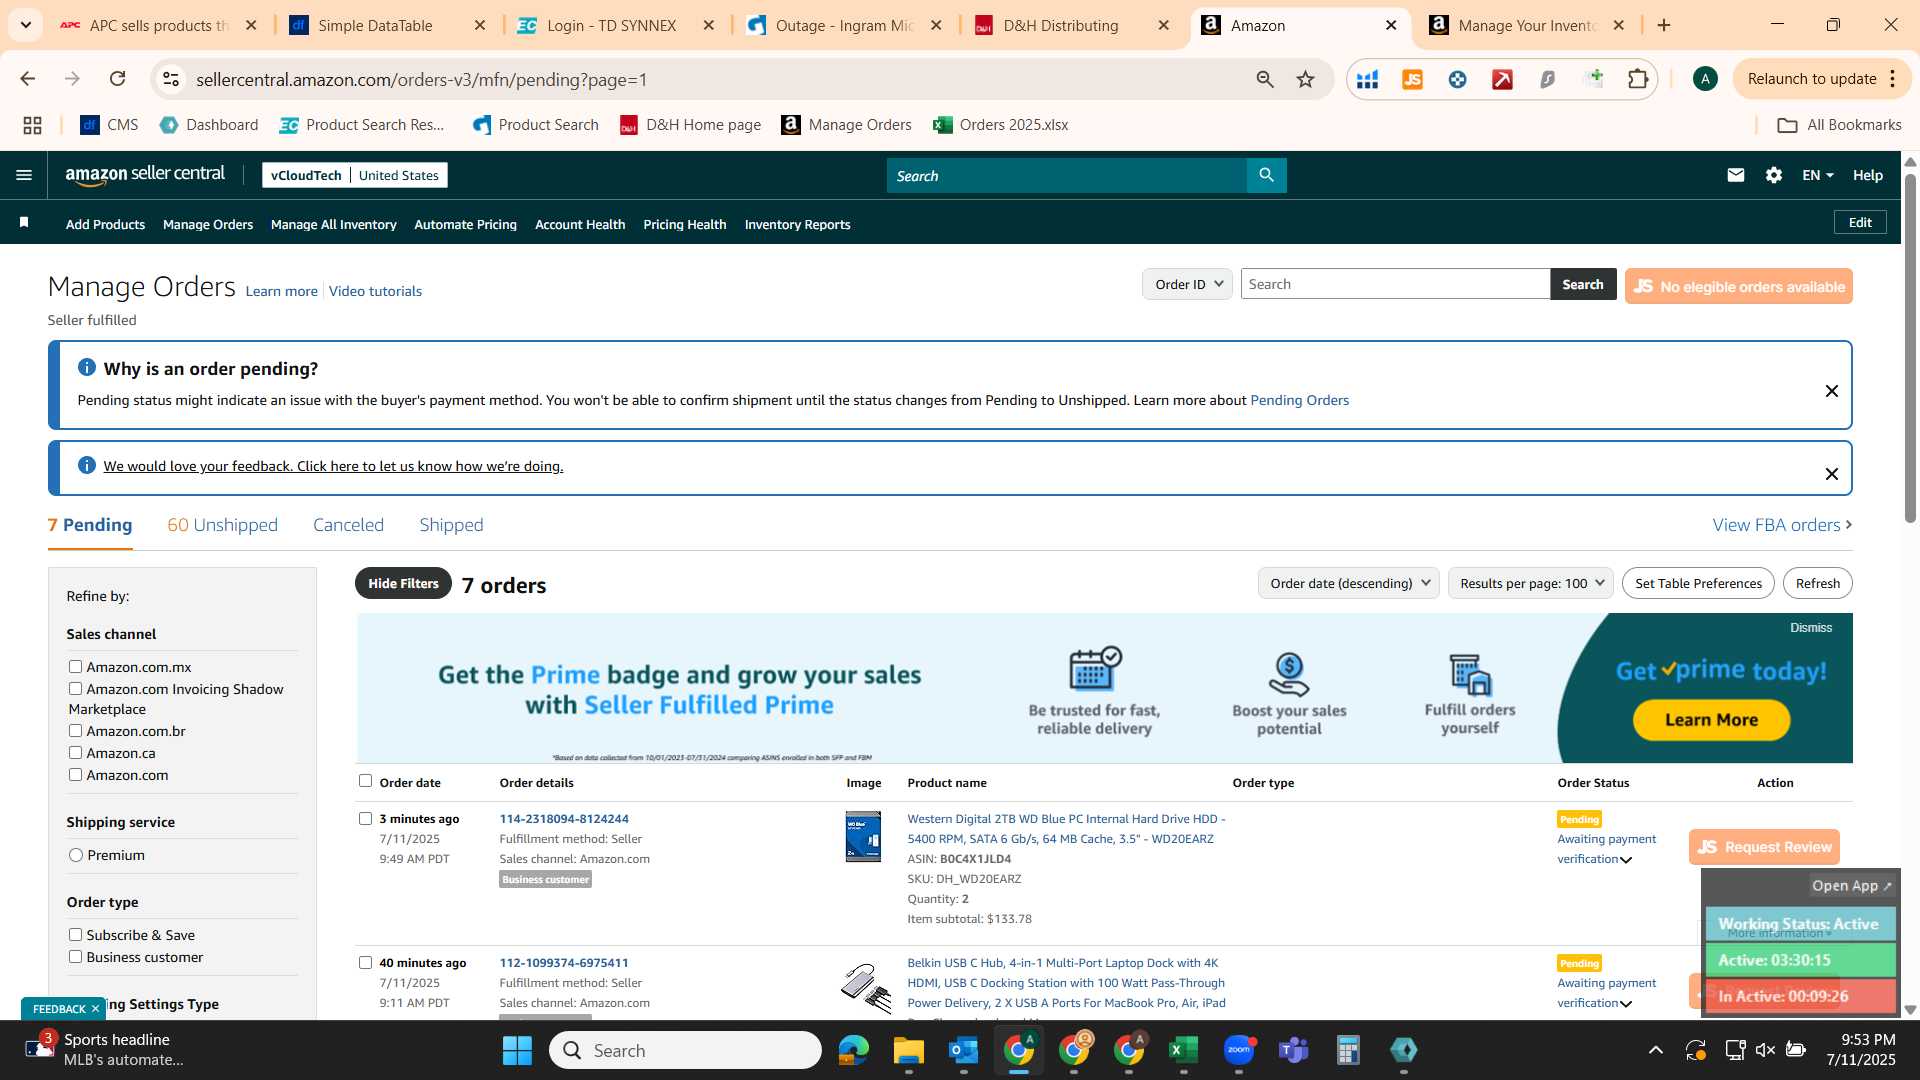This screenshot has width=1920, height=1080.
Task: Switch to the Shipped tab
Action: tap(451, 525)
